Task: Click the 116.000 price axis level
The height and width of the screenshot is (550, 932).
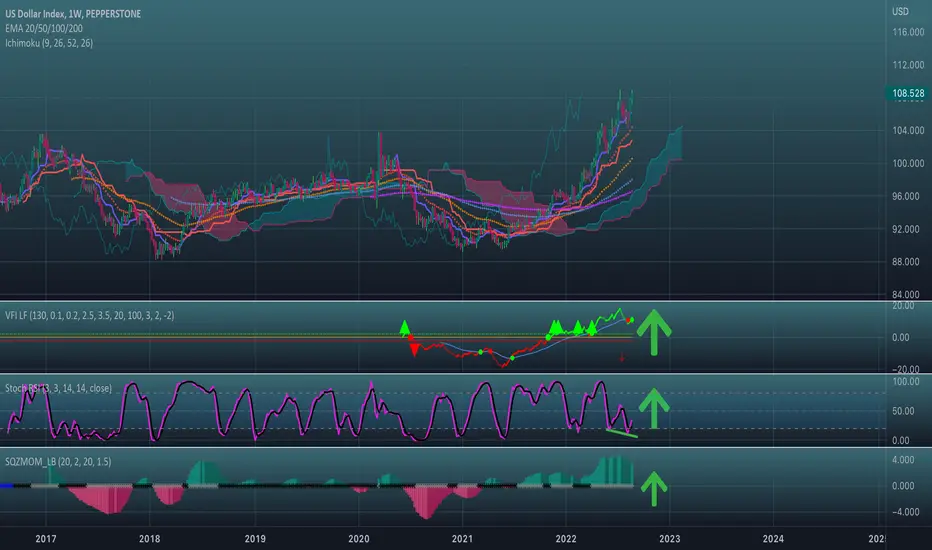Action: (x=908, y=32)
